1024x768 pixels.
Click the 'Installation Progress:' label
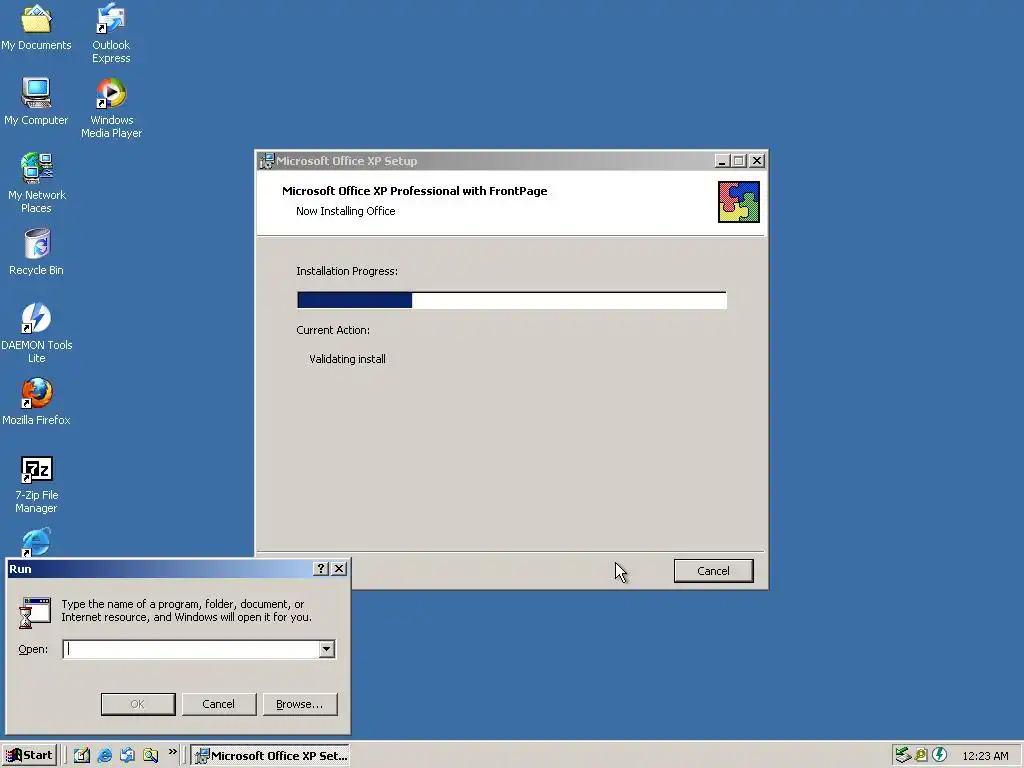coord(347,271)
